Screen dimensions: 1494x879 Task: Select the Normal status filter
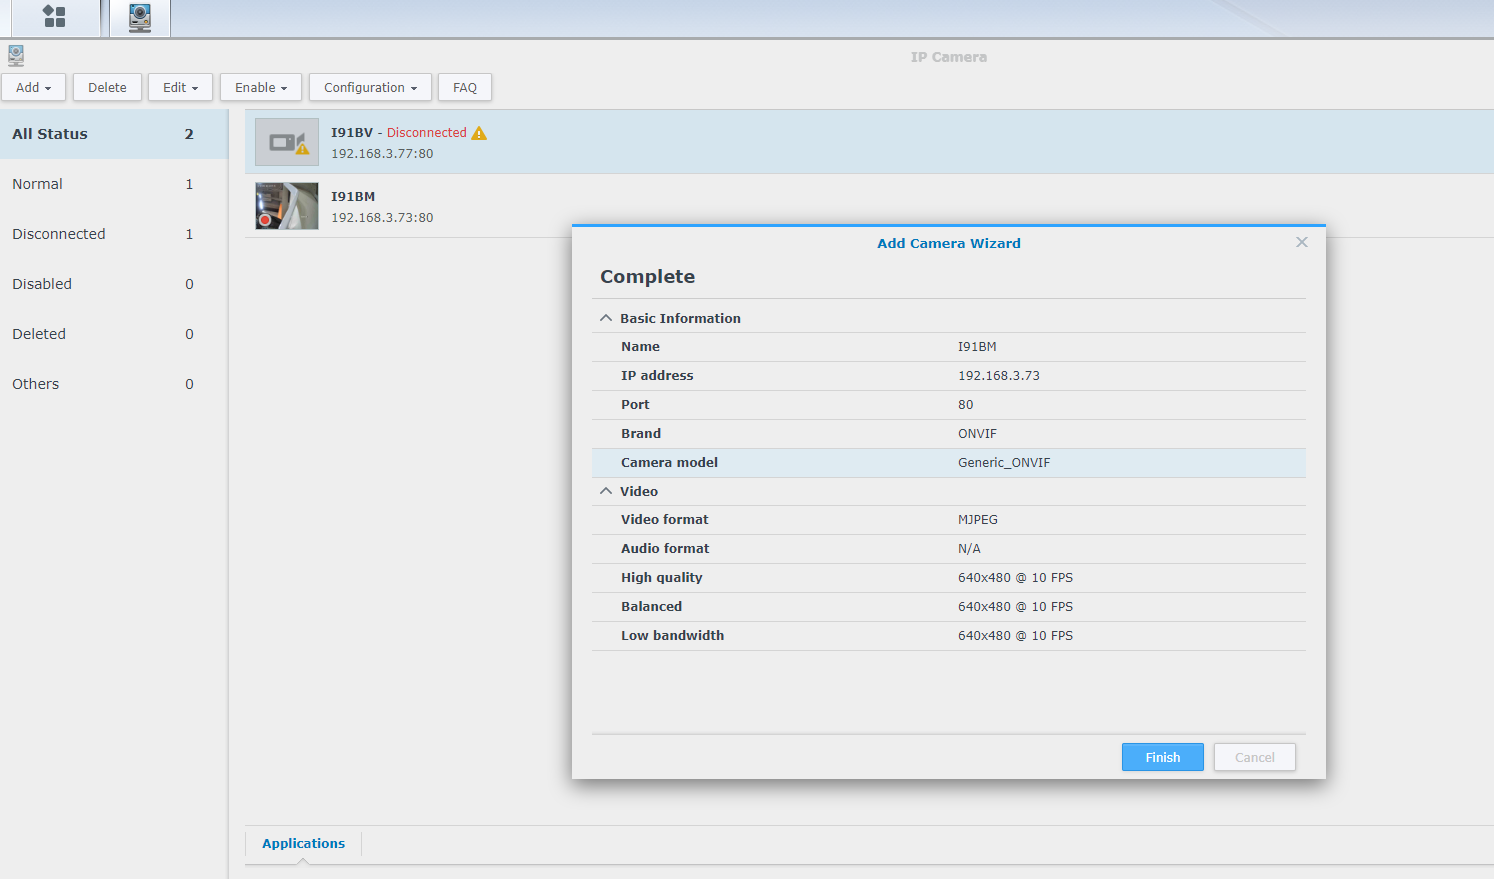point(38,184)
